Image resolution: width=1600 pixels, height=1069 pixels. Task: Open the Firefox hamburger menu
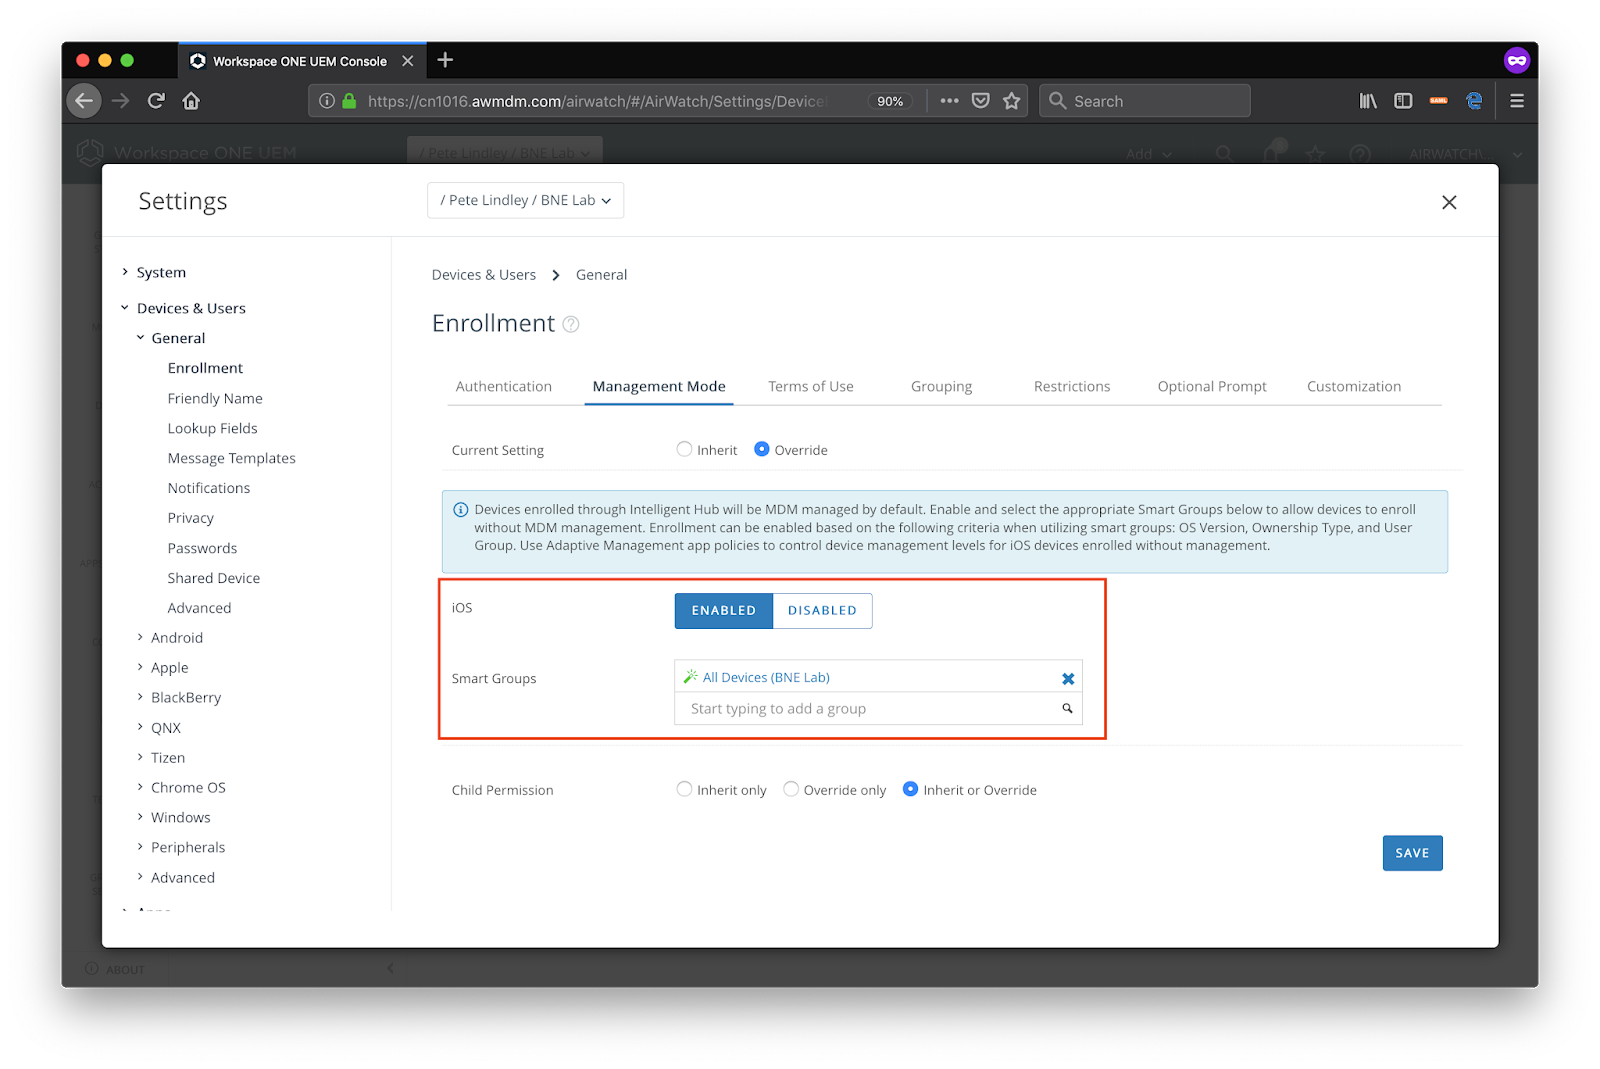[1517, 101]
